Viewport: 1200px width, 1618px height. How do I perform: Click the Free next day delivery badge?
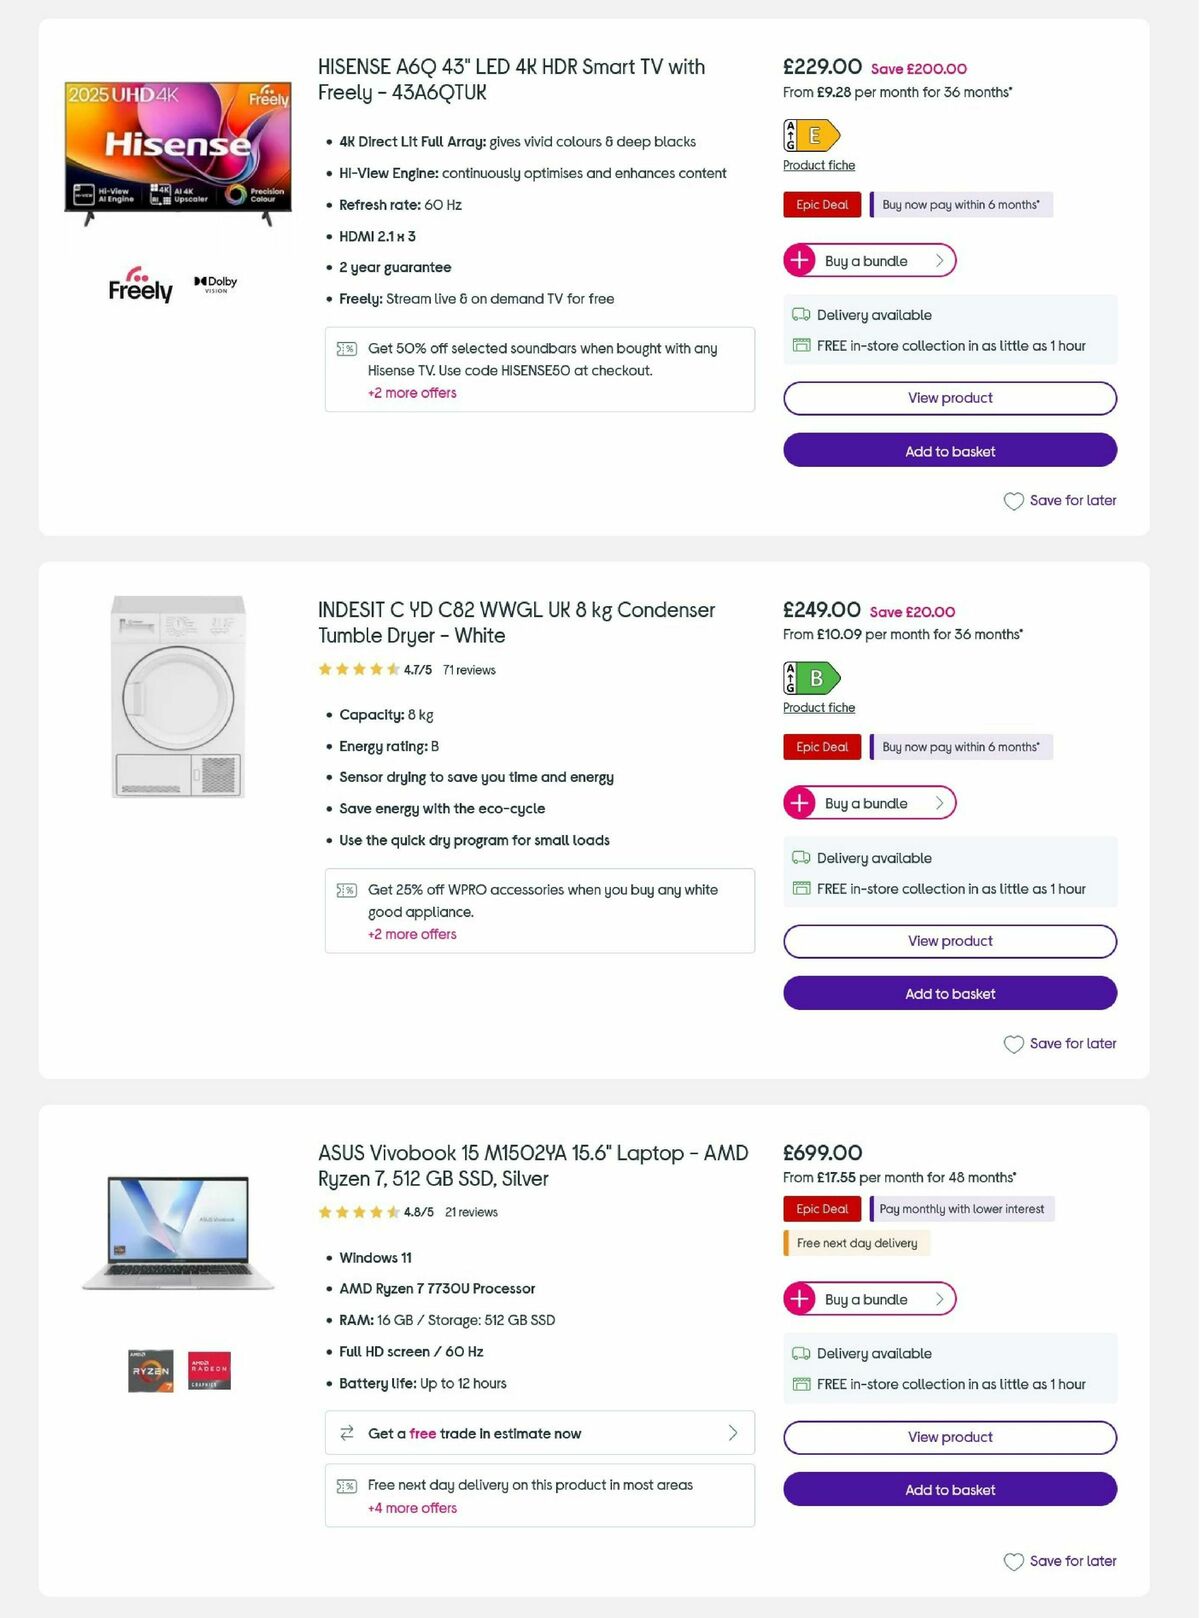(x=857, y=1242)
